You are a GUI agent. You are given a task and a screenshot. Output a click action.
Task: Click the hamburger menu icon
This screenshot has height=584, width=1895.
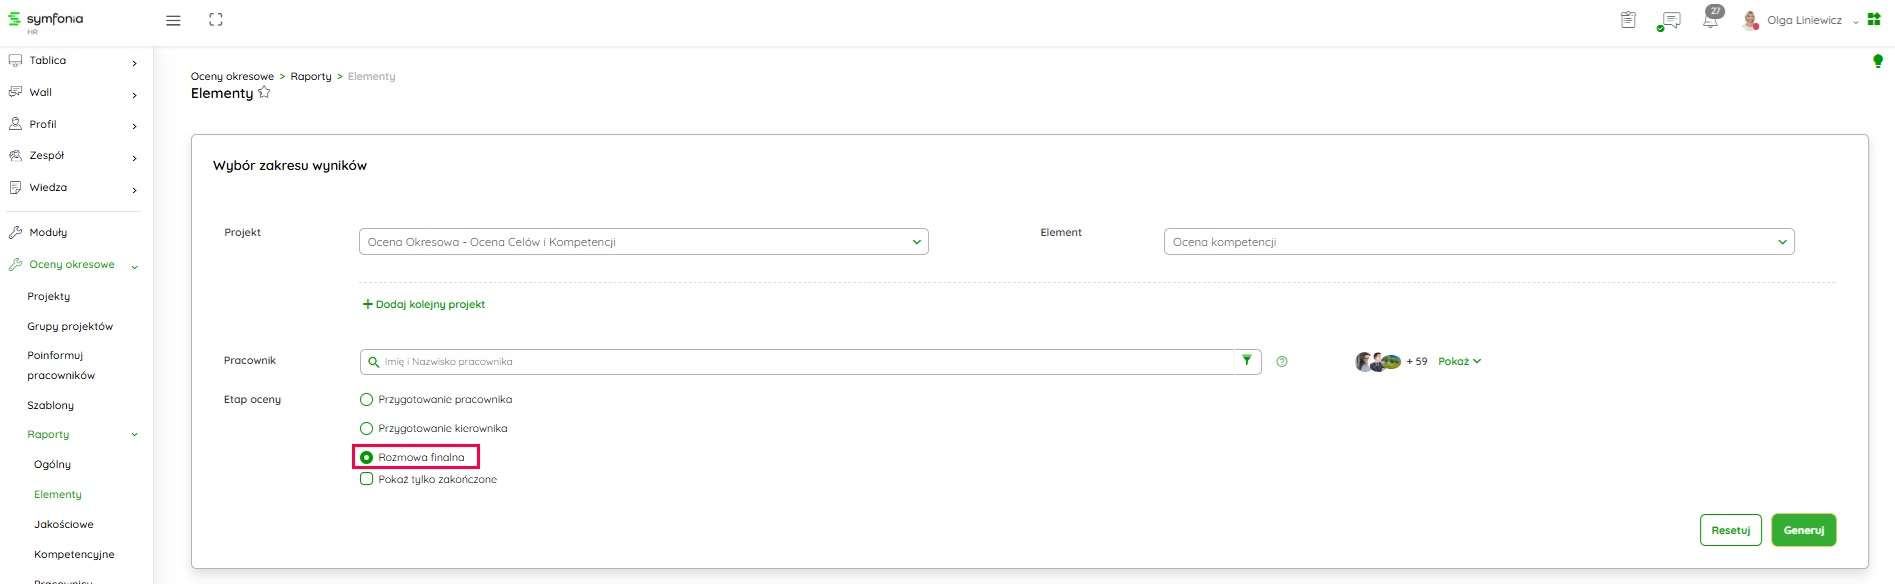coord(173,20)
